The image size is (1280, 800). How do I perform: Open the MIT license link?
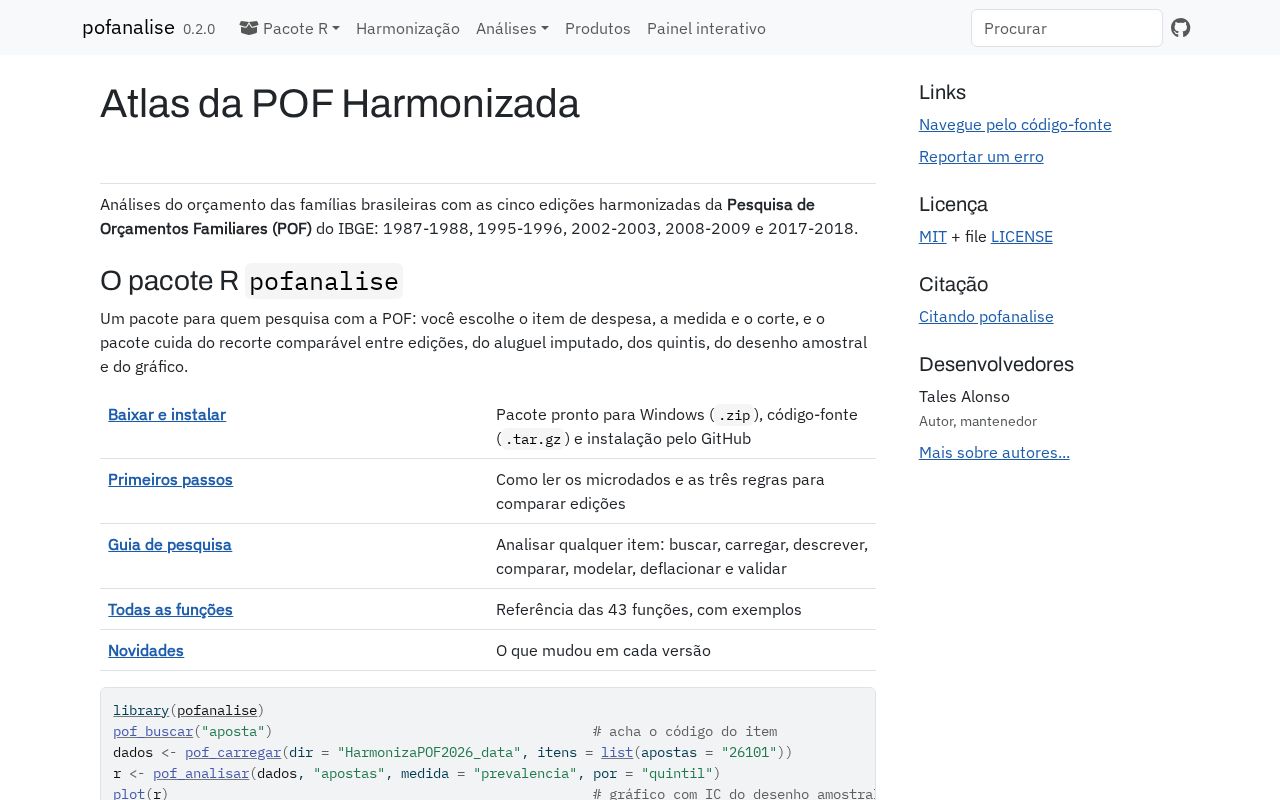click(933, 236)
